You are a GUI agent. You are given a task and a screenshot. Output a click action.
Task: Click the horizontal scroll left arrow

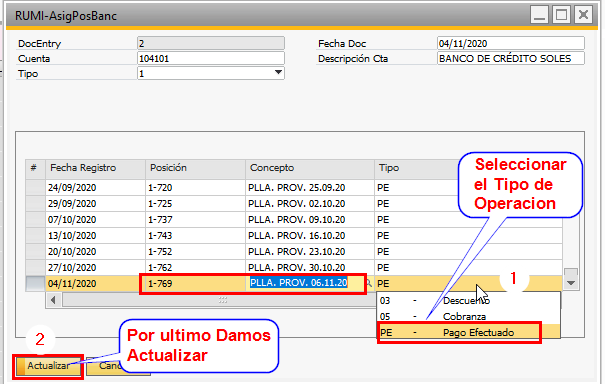[53, 300]
